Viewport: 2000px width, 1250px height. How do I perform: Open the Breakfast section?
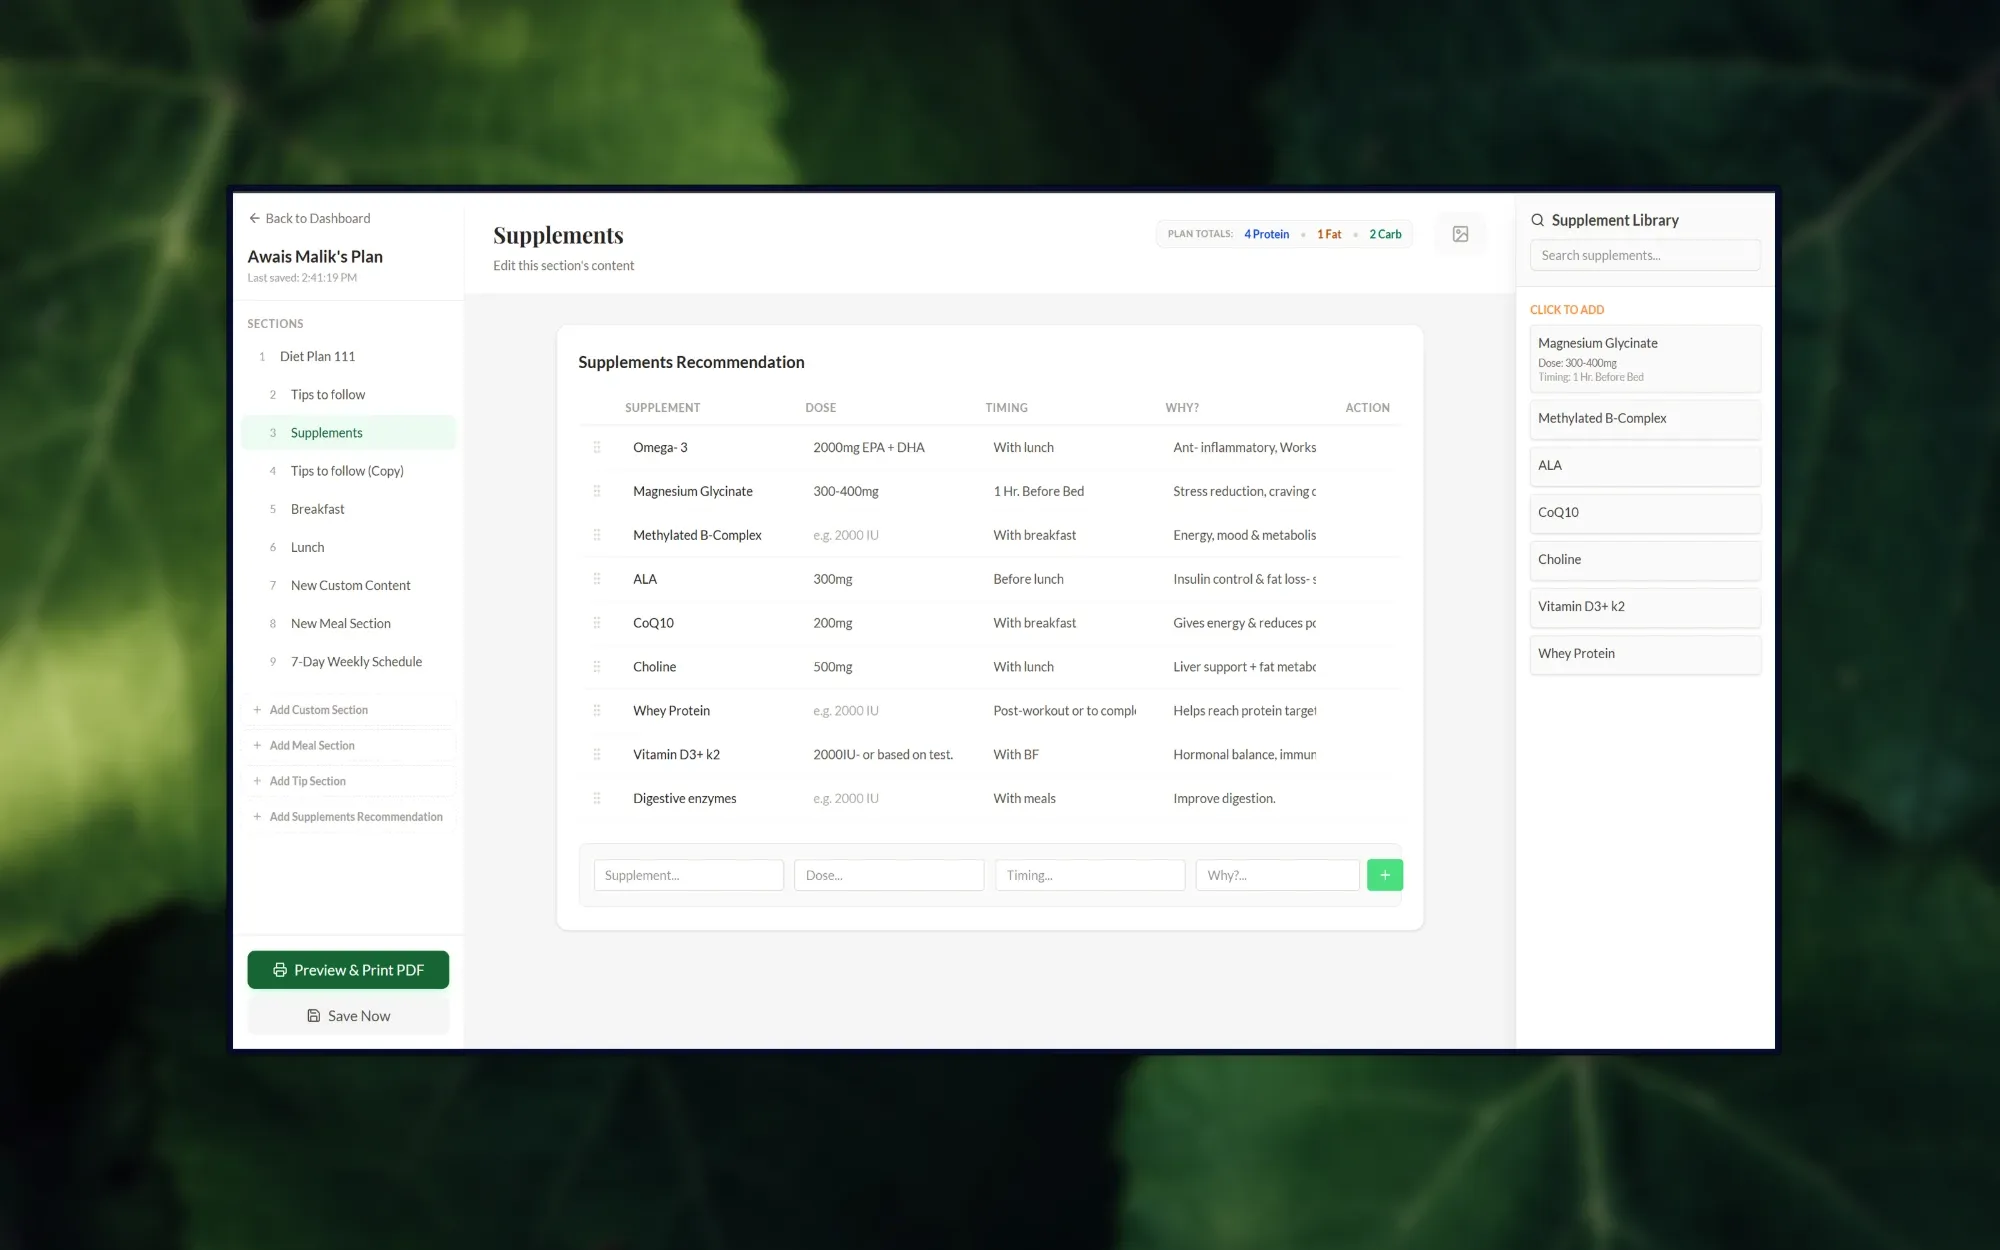(348, 509)
